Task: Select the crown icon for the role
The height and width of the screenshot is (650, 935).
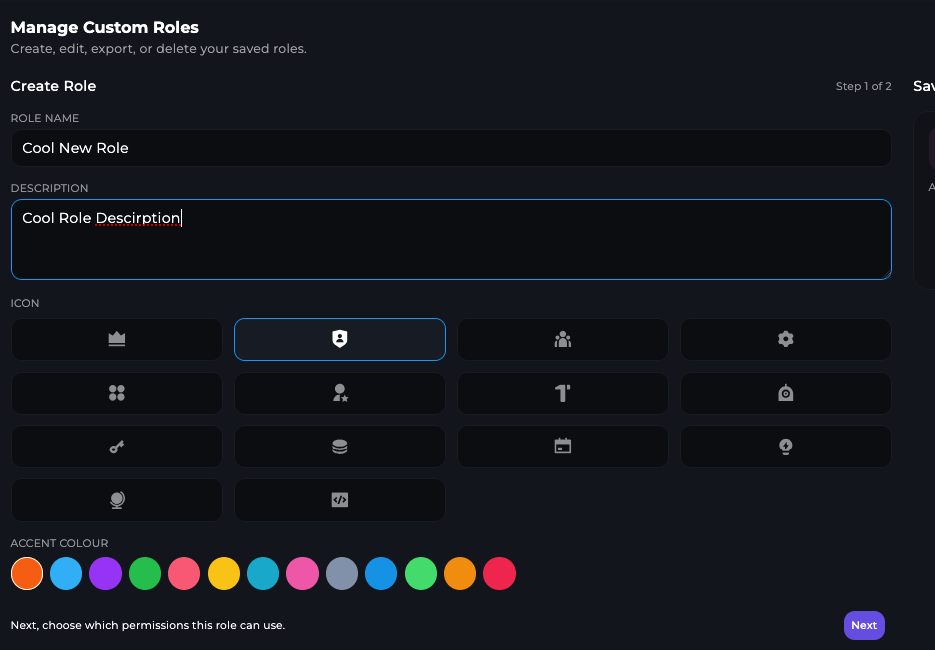Action: click(116, 339)
